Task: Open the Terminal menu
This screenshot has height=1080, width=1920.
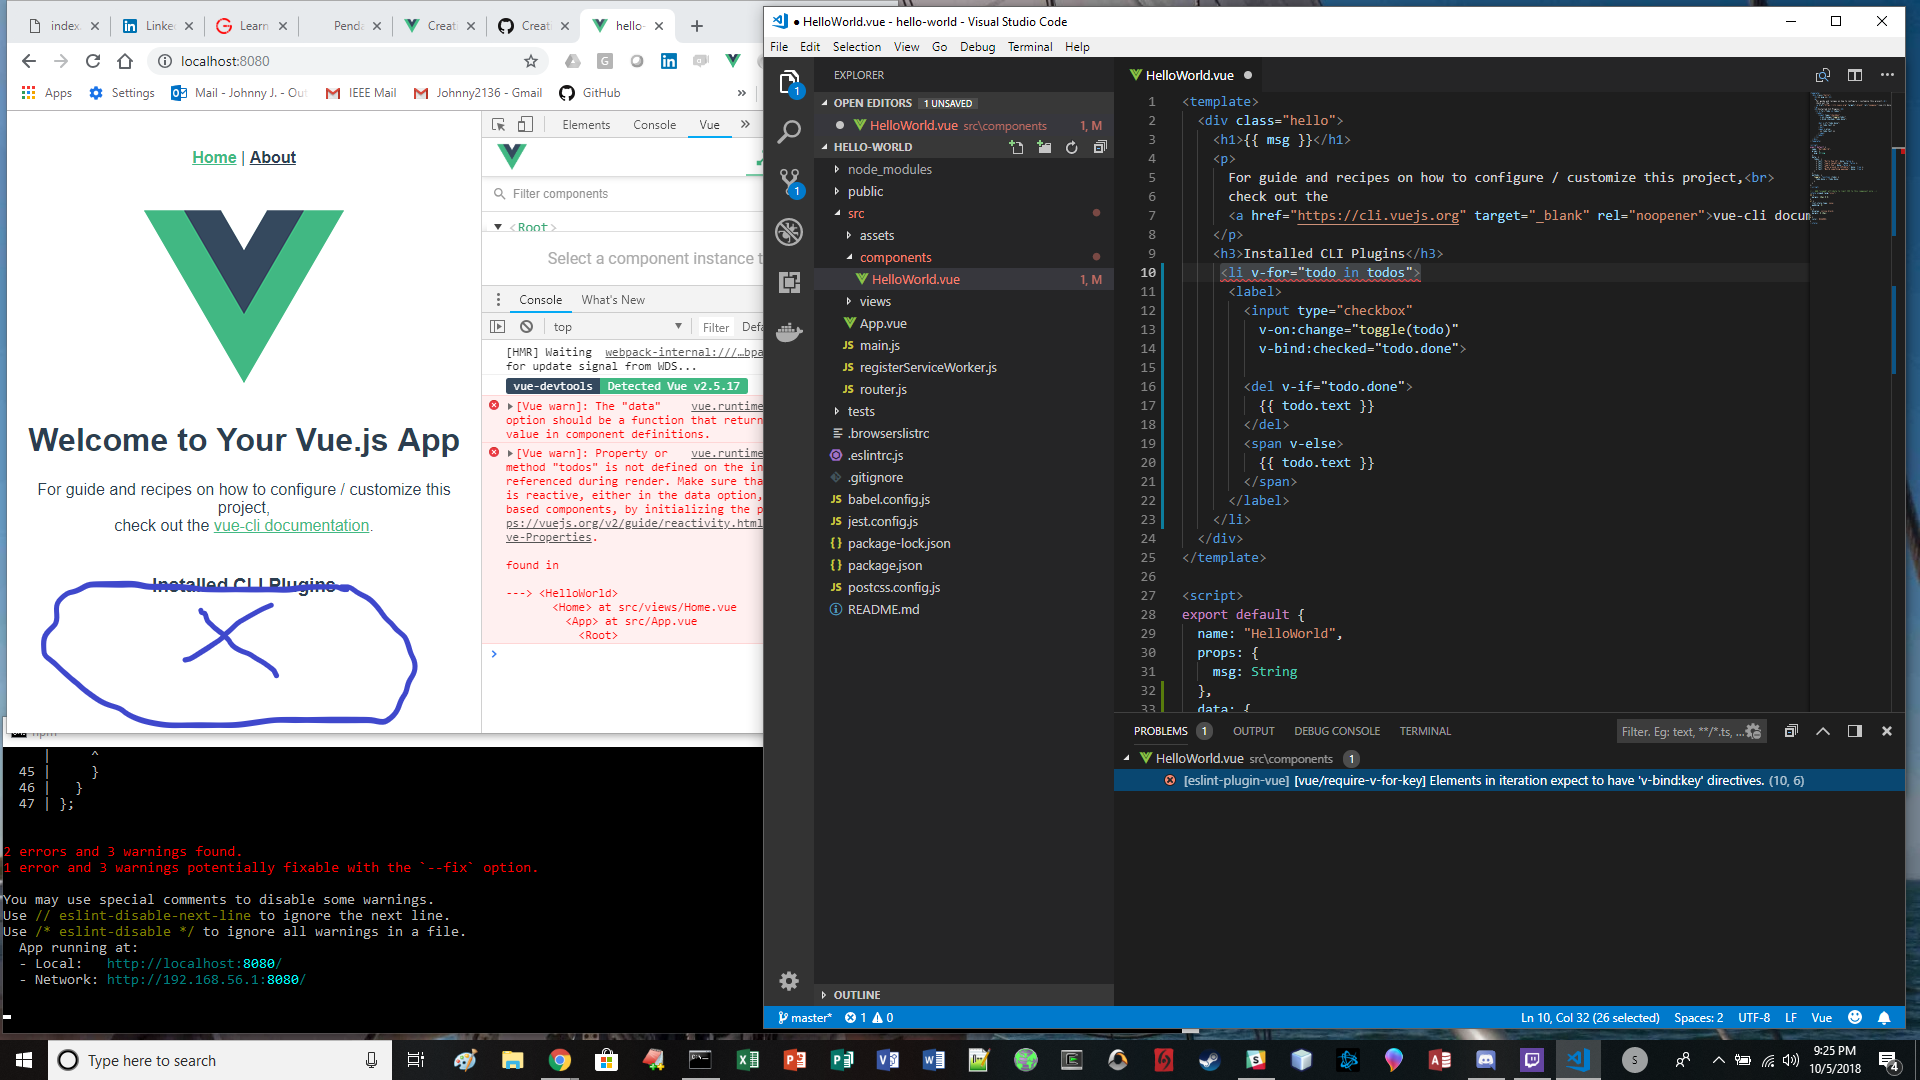Action: pos(1029,47)
